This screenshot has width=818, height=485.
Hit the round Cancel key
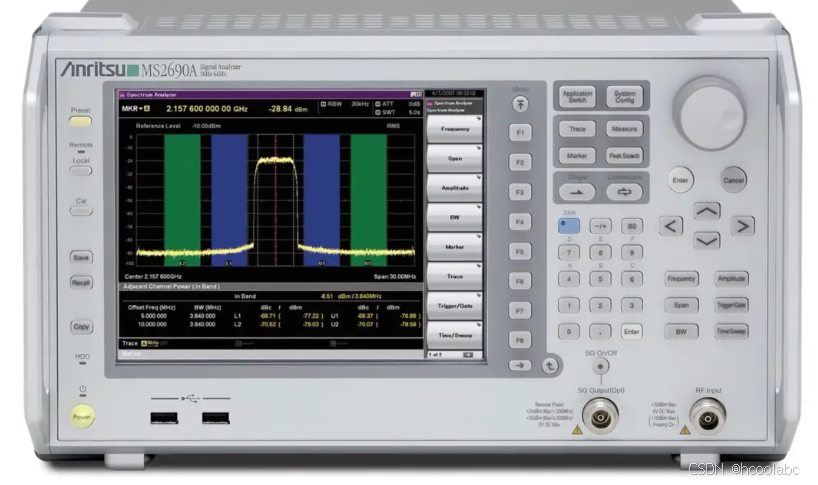coord(733,180)
